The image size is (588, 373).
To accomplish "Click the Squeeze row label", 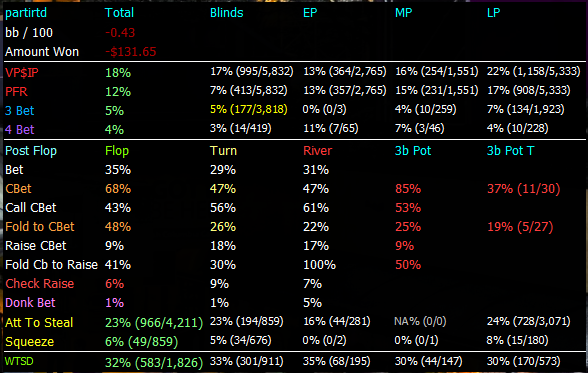I will click(30, 342).
